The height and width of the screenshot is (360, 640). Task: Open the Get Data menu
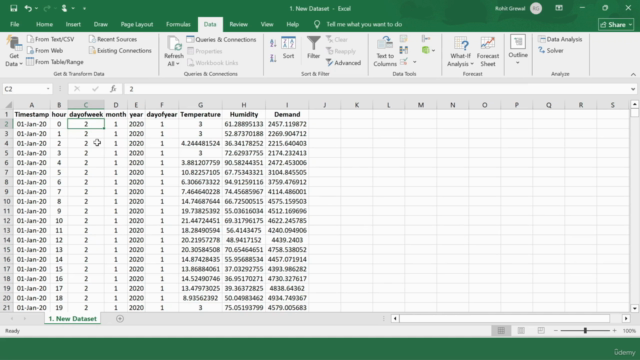(x=13, y=51)
